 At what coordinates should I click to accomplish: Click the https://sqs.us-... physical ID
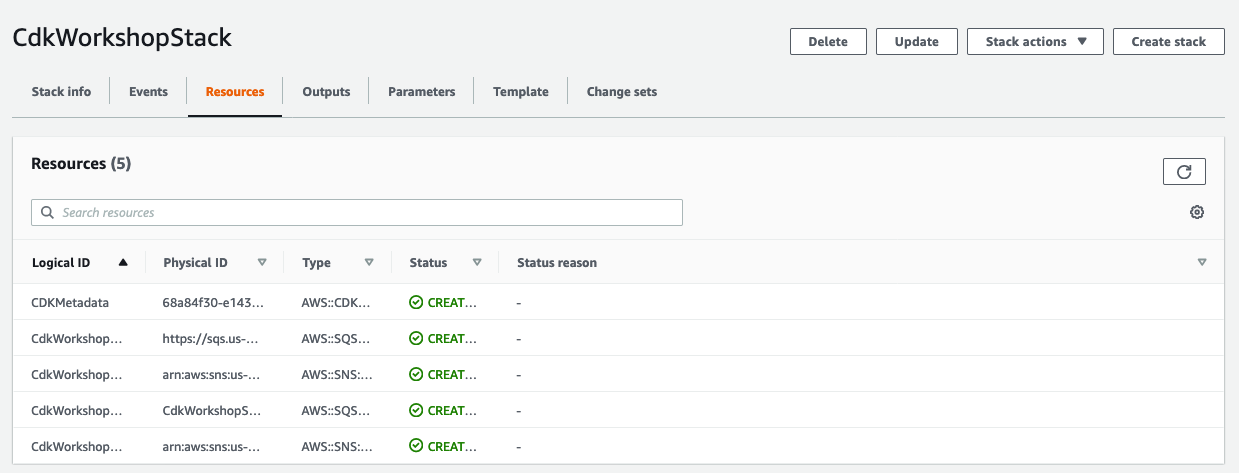tap(211, 338)
